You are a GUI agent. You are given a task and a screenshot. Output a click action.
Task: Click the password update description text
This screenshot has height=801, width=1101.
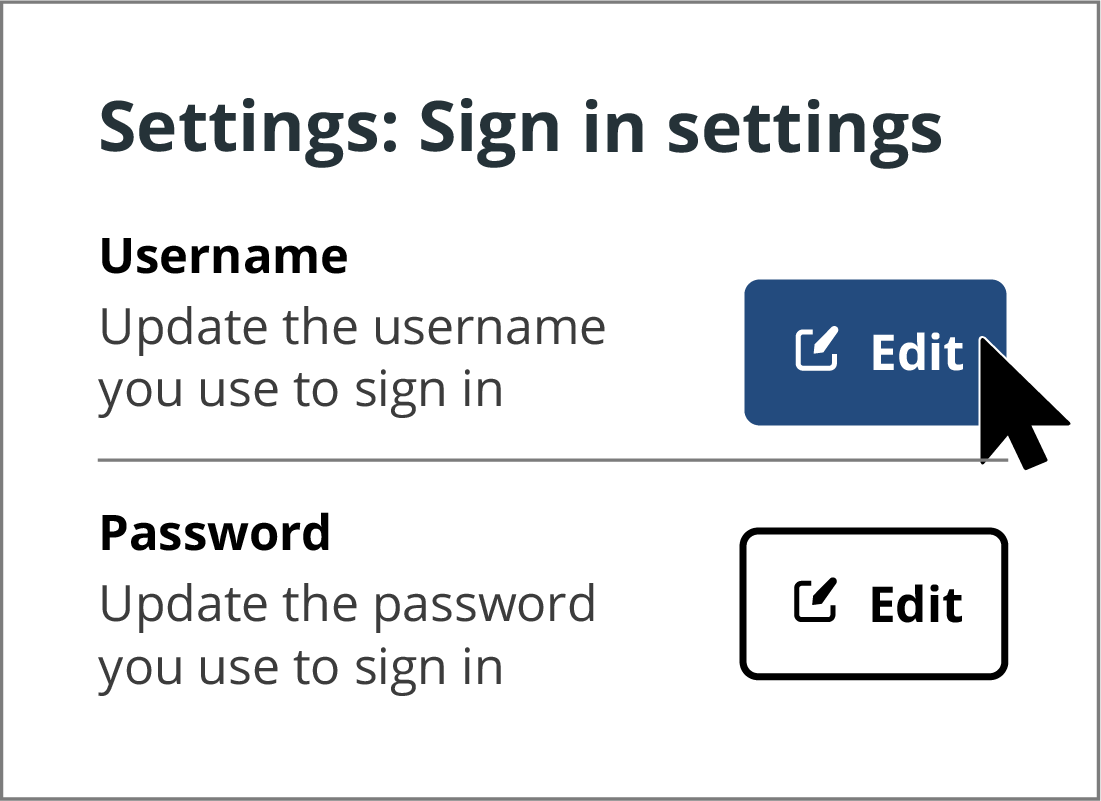coord(348,635)
